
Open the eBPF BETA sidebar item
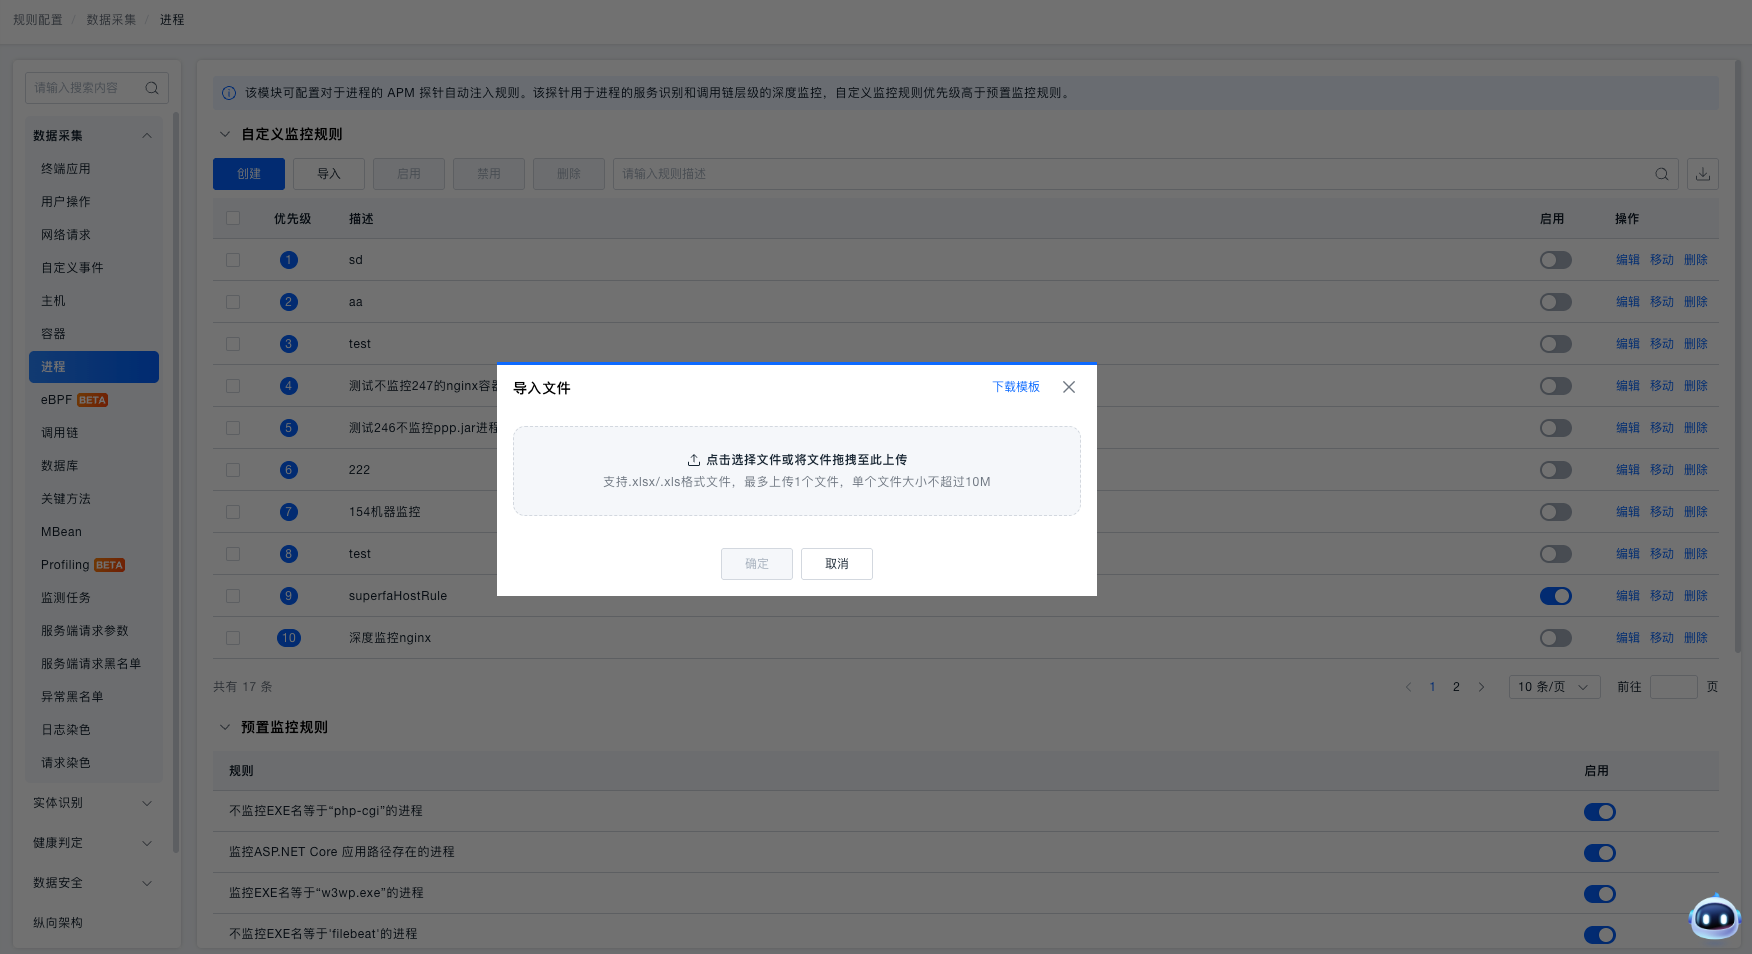pyautogui.click(x=94, y=400)
